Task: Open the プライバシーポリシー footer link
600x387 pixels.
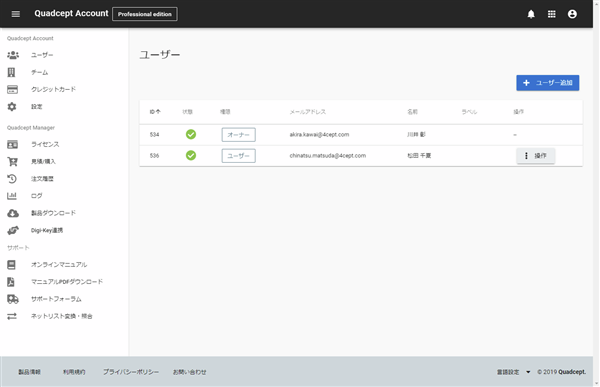Action: [x=131, y=372]
